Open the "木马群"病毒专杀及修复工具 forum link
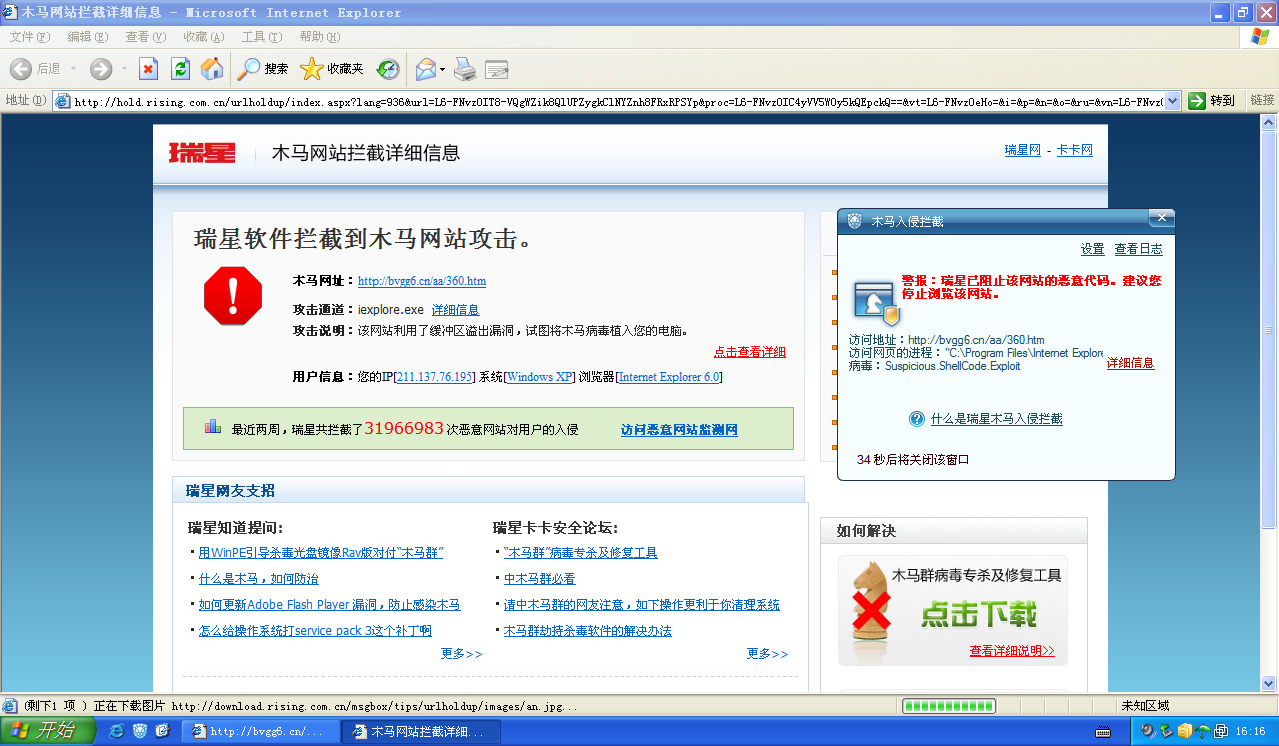This screenshot has width=1279, height=746. click(581, 553)
